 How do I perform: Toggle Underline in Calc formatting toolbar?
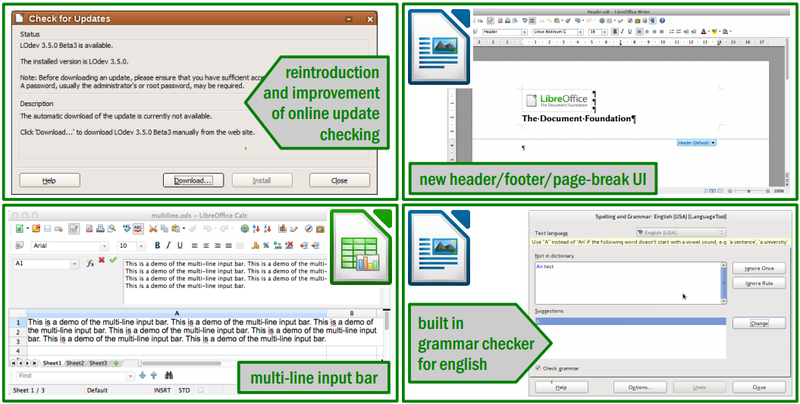click(180, 245)
